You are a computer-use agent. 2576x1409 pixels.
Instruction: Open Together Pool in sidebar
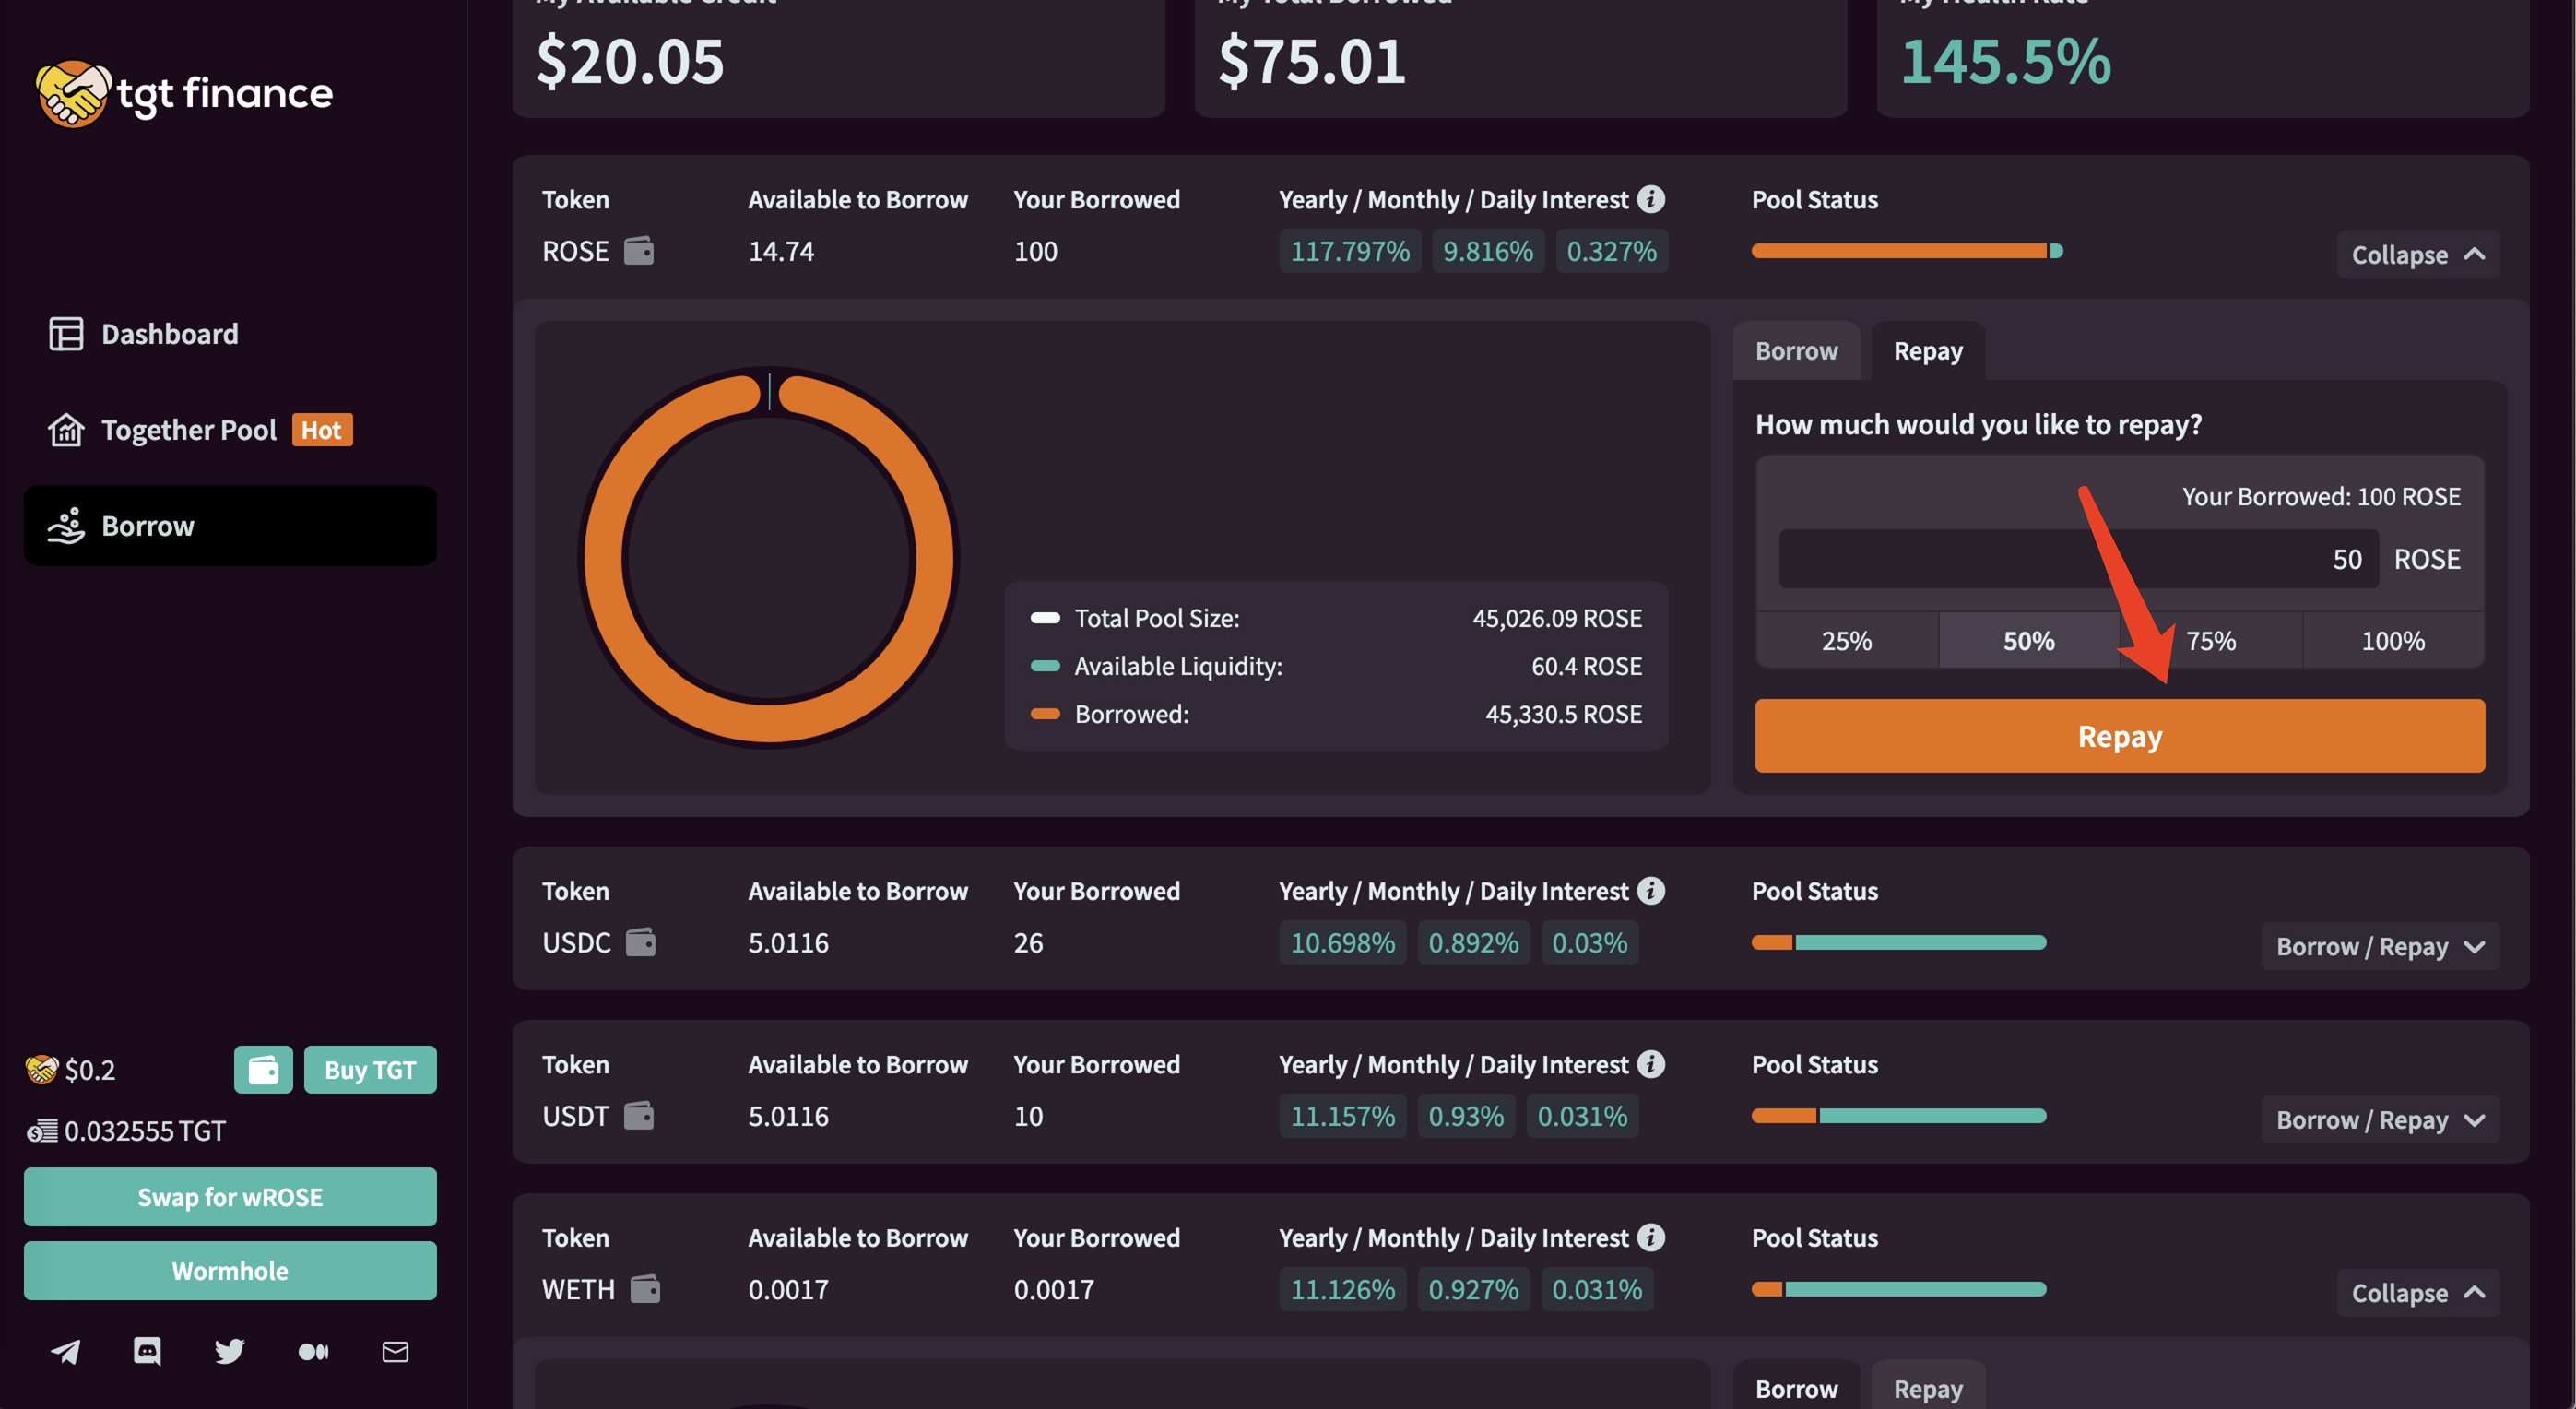tap(189, 430)
